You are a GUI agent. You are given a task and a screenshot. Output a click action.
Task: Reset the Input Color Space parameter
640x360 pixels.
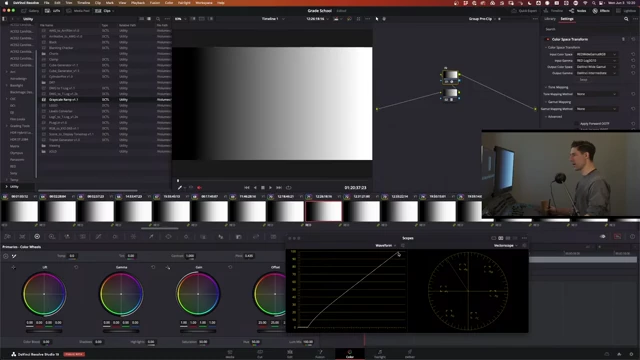[633, 54]
